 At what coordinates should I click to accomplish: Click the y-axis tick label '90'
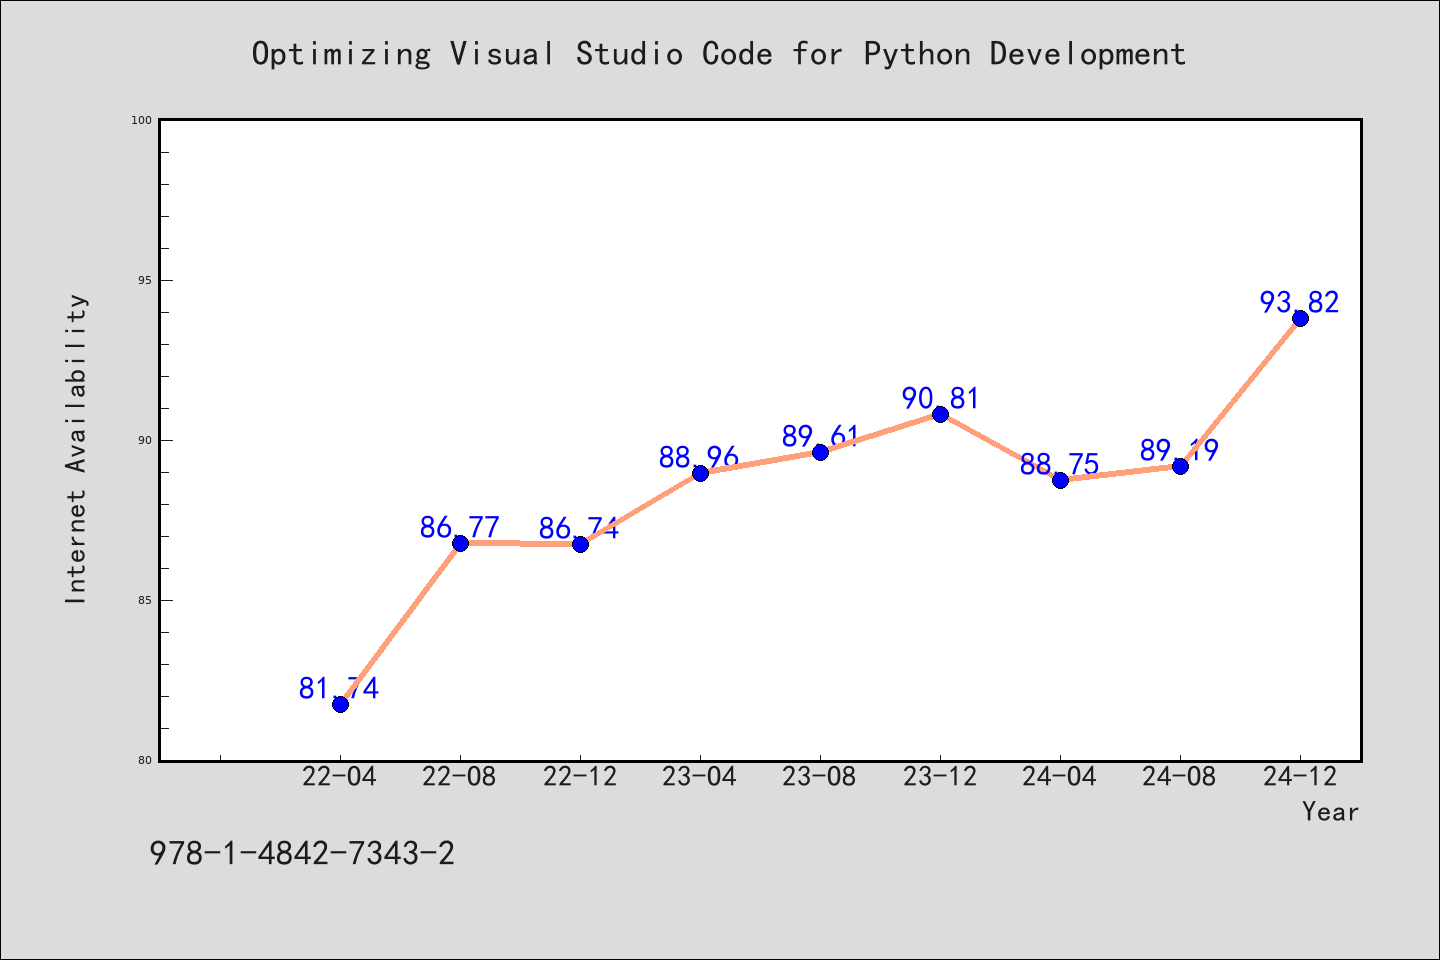145,440
